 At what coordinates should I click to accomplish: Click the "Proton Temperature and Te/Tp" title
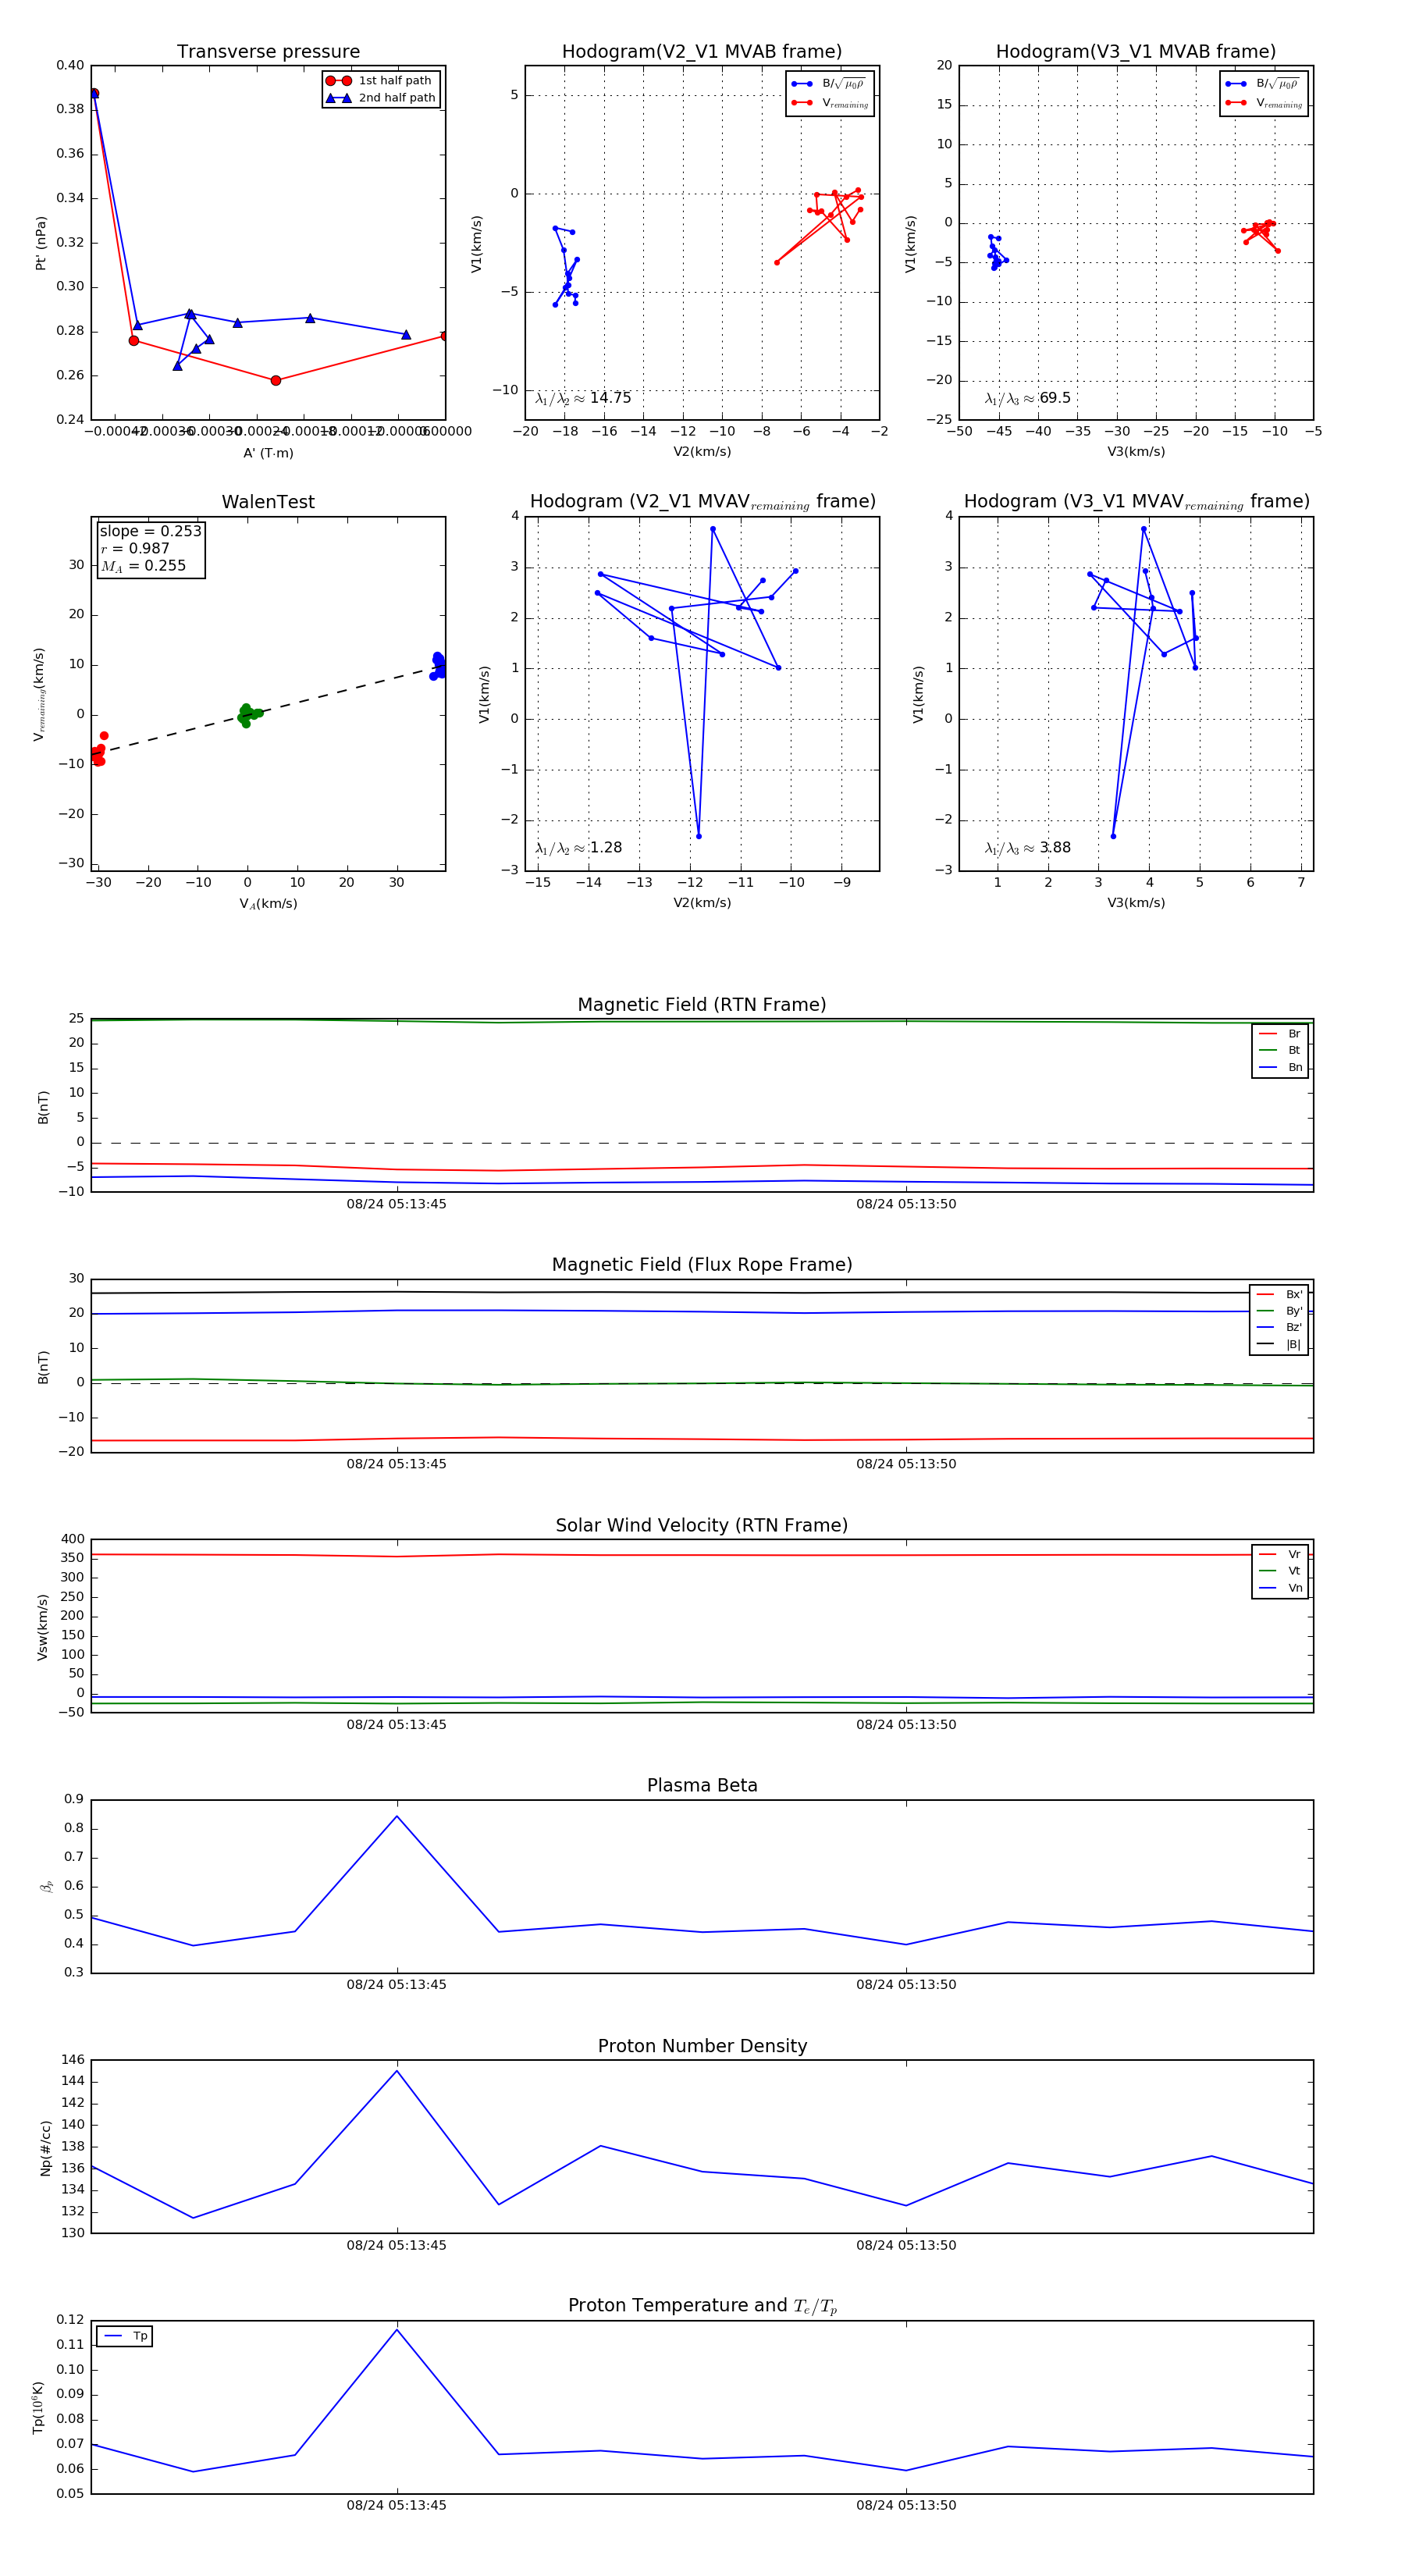tap(702, 2306)
